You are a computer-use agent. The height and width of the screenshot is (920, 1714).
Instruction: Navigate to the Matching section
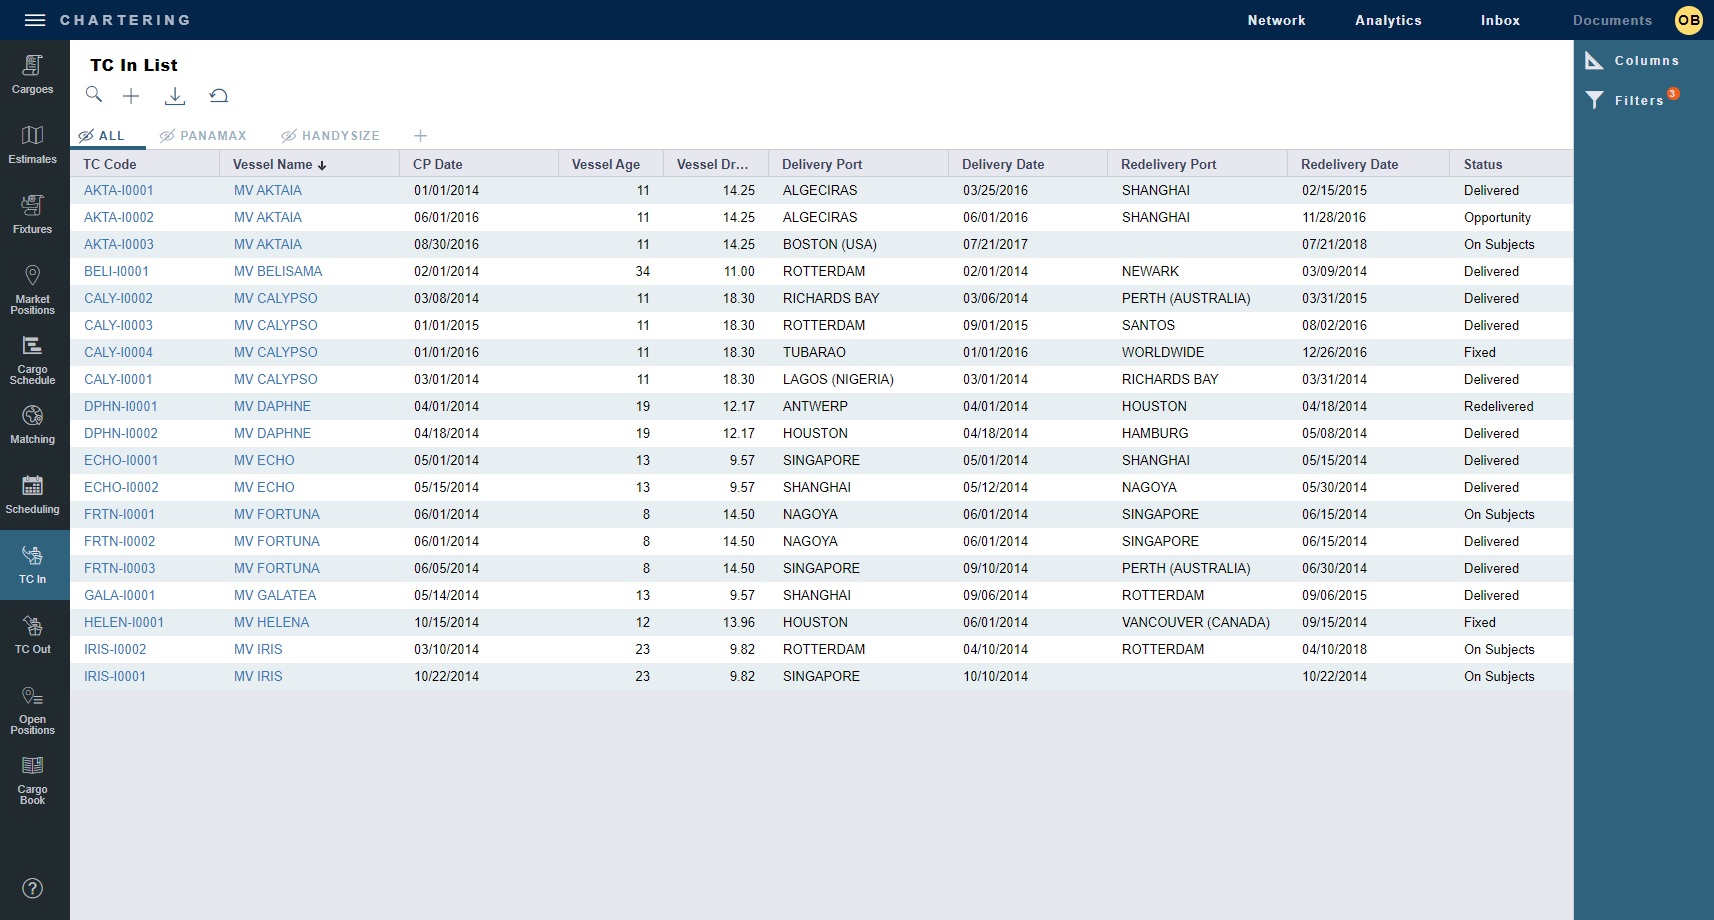point(33,423)
